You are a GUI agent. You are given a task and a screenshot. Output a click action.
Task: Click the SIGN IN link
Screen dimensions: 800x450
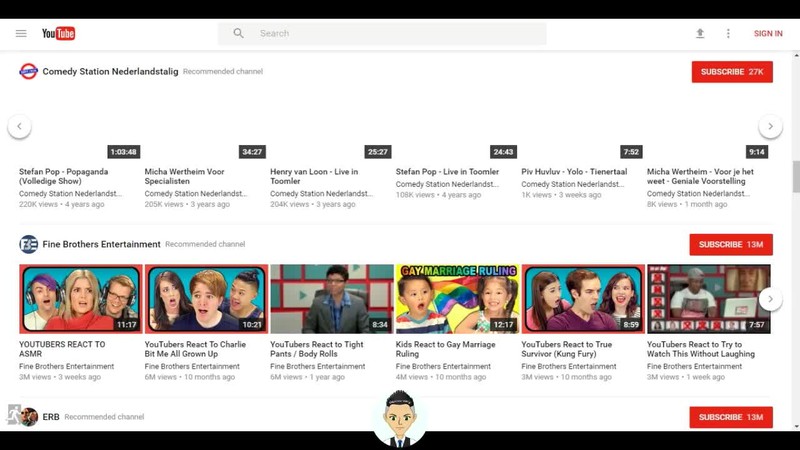pos(768,33)
